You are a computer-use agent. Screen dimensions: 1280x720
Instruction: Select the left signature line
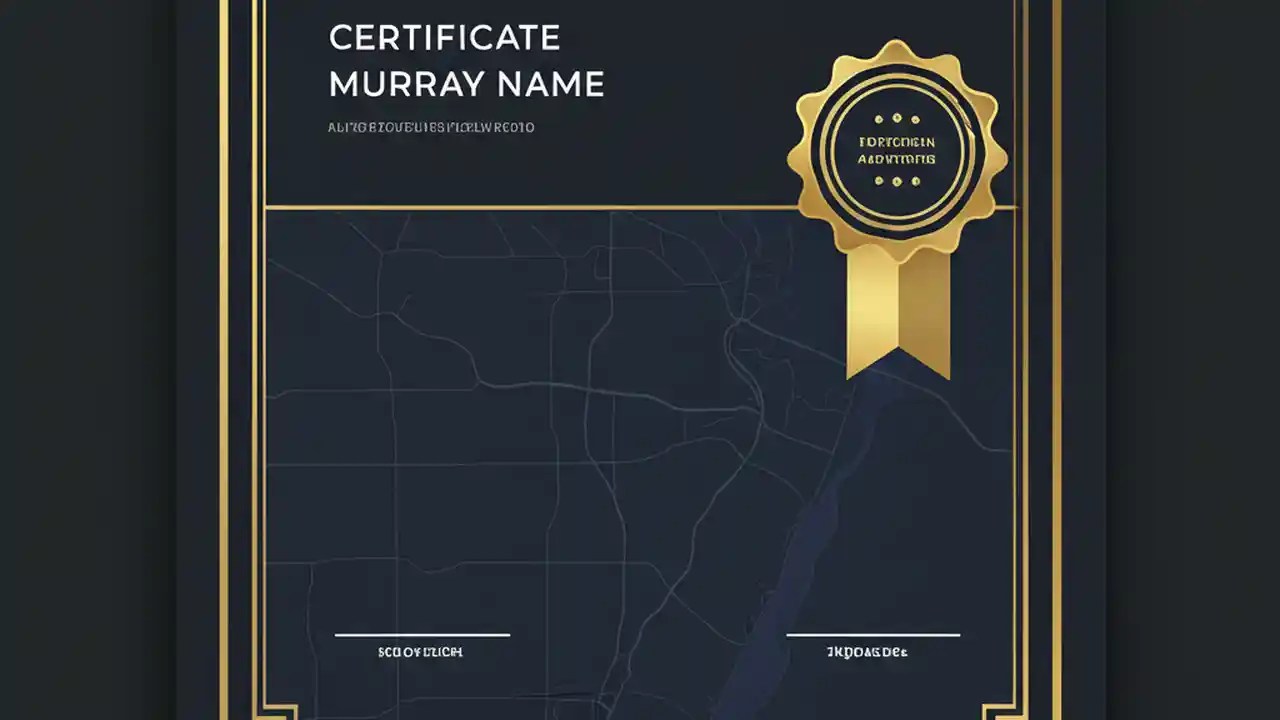click(x=422, y=634)
